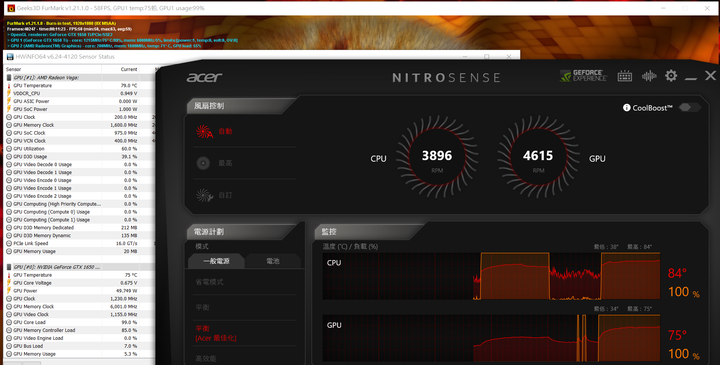Select the GPU Memory Controller Load row

coord(78,330)
